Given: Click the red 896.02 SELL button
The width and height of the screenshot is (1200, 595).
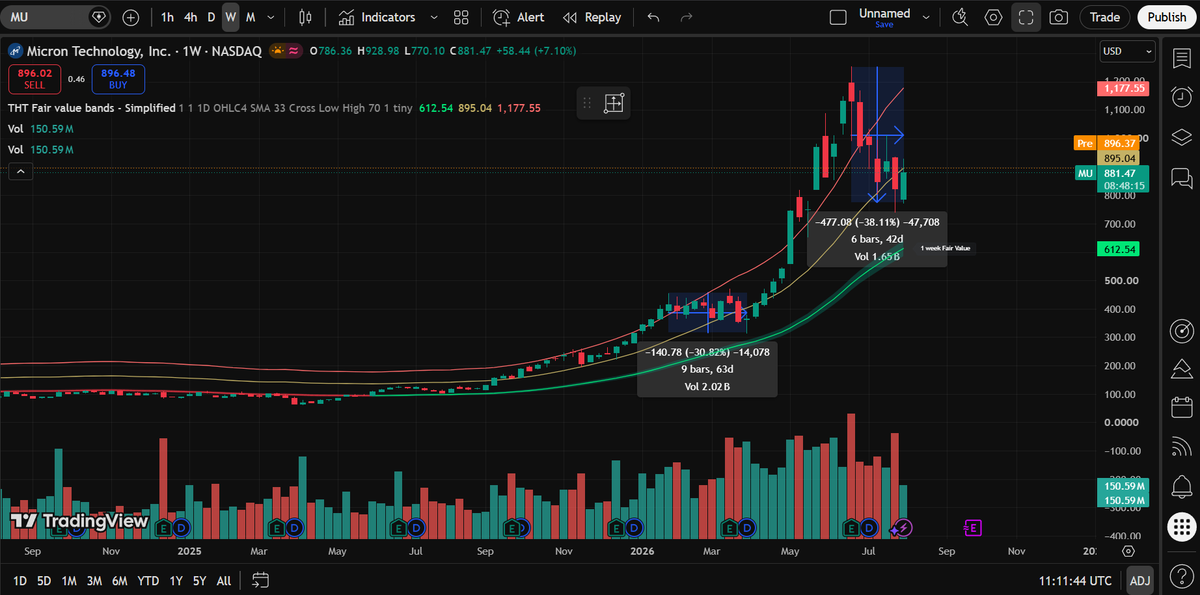Looking at the screenshot, I should 35,79.
